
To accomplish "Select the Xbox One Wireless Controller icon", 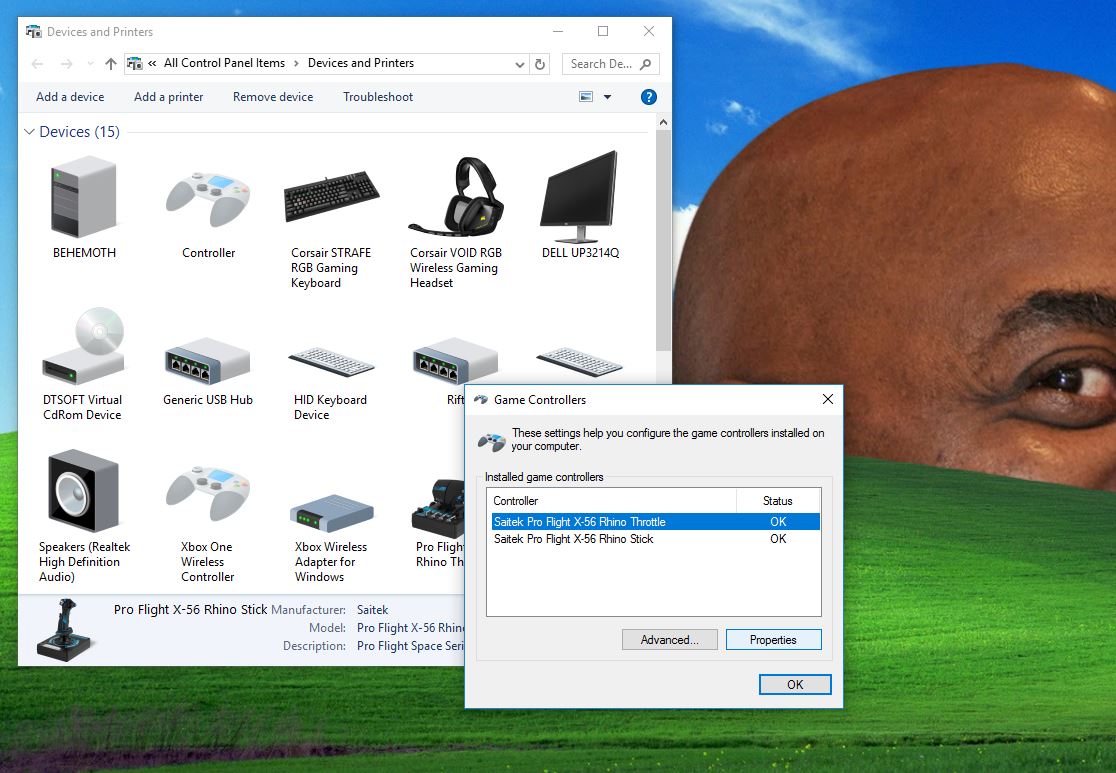I will (208, 493).
